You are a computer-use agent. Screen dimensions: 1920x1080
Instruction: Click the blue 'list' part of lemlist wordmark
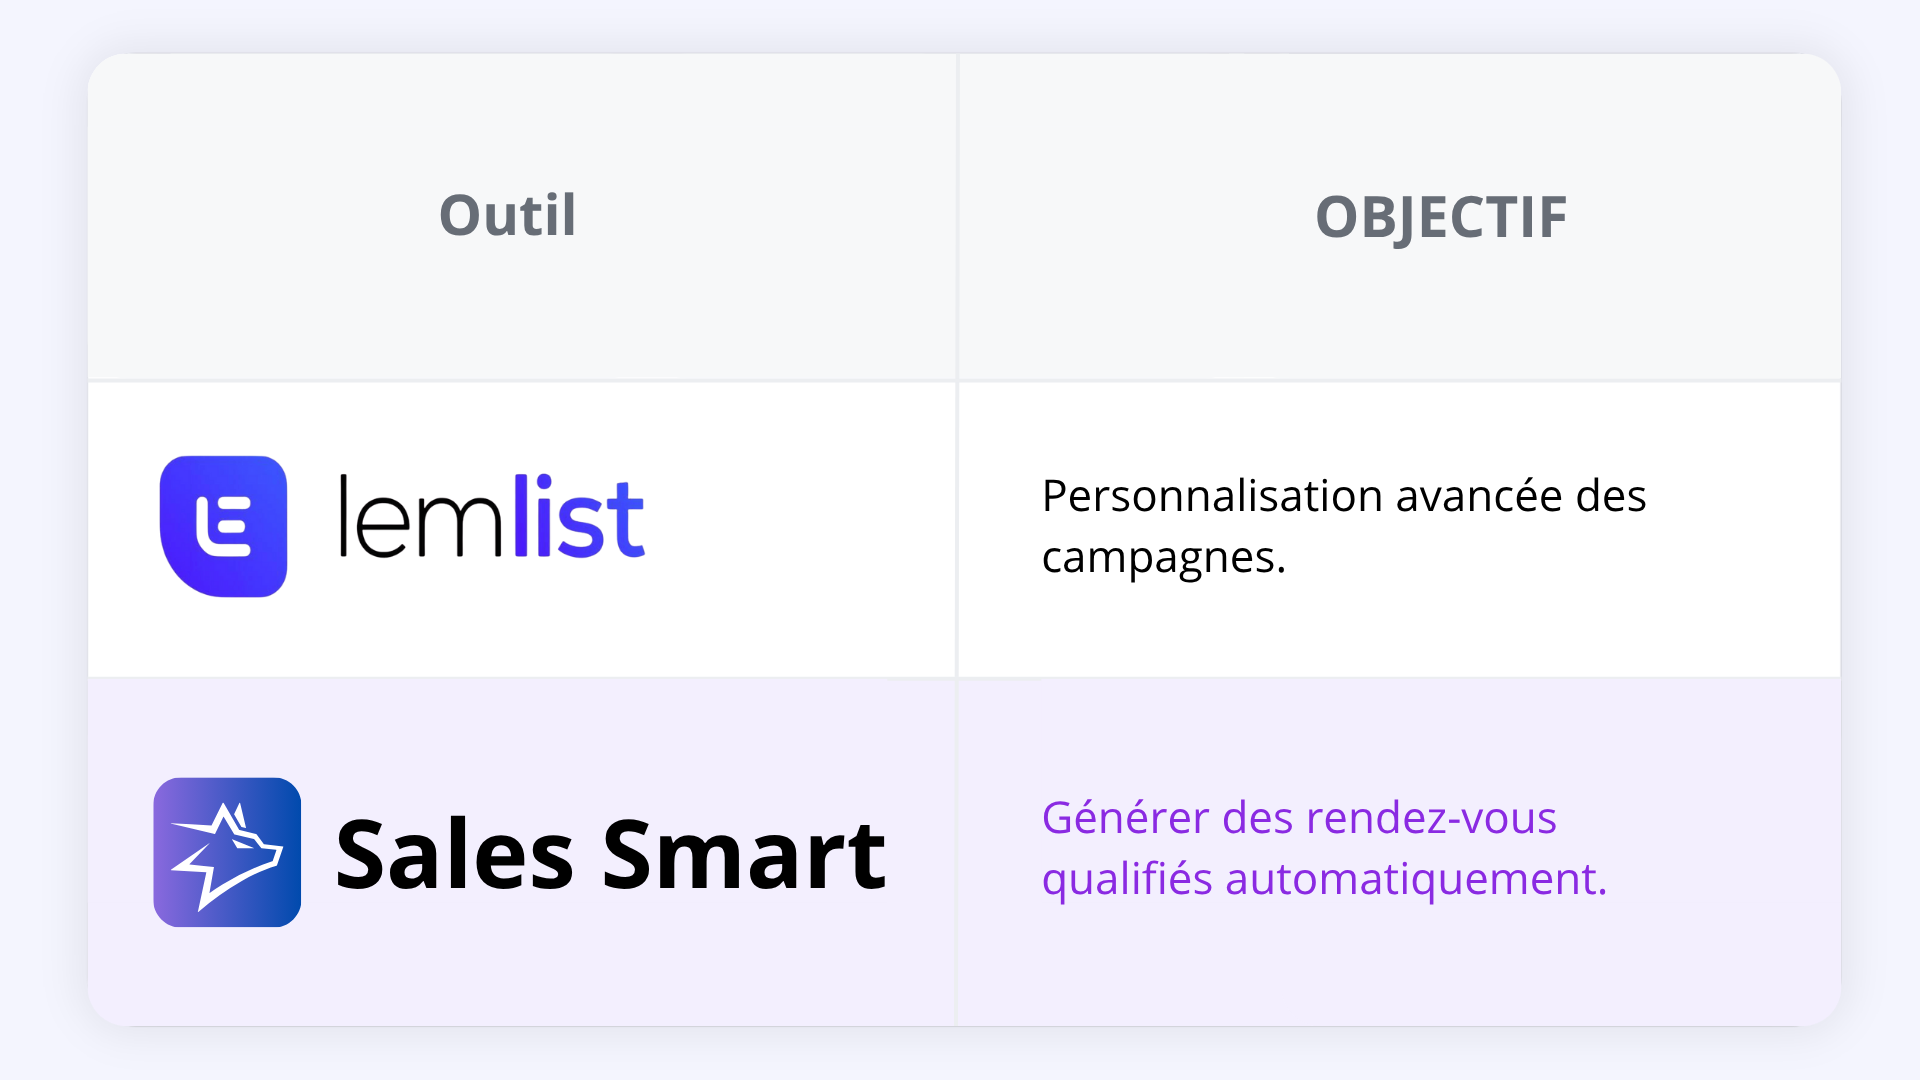(x=579, y=516)
